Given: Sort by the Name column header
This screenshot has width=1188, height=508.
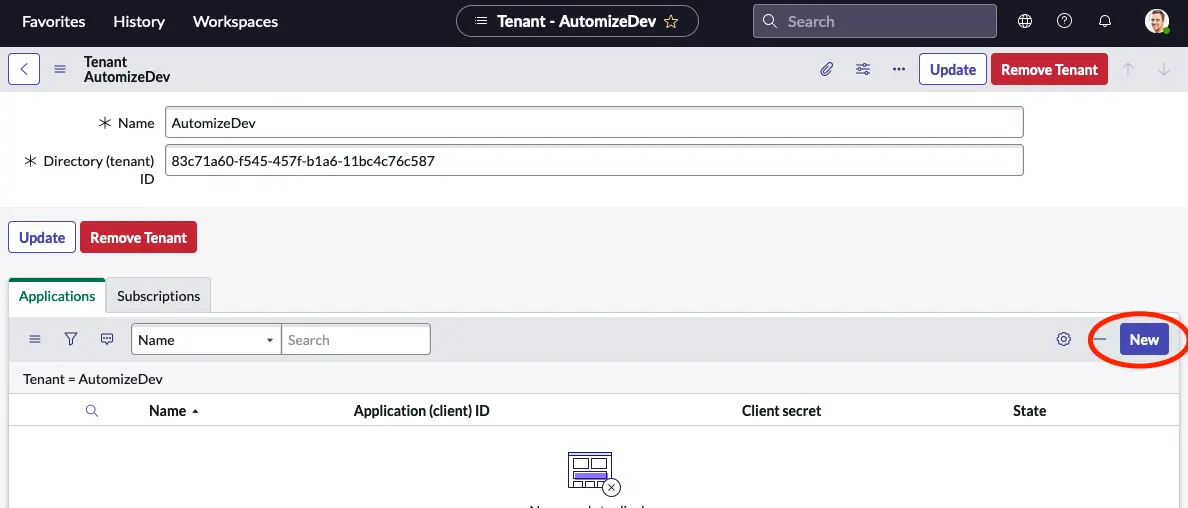Looking at the screenshot, I should point(167,410).
